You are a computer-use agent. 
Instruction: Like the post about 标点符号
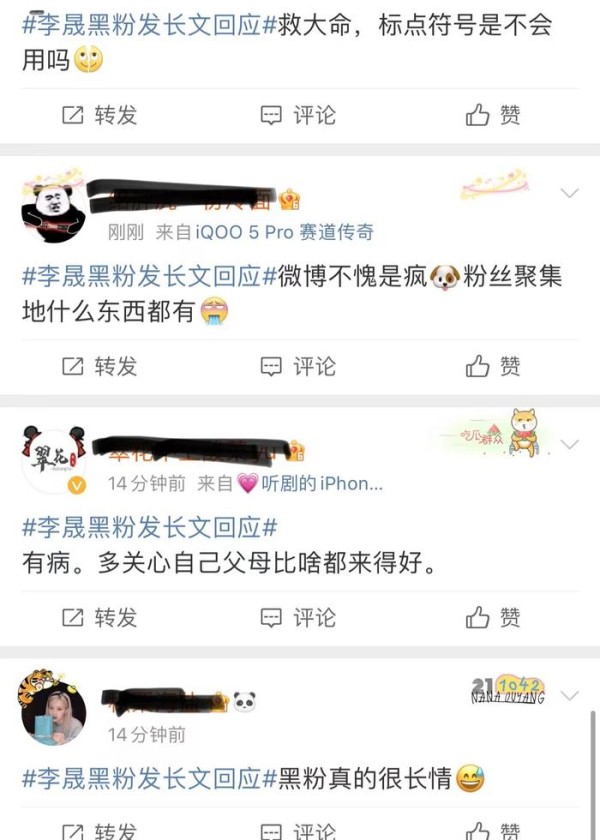492,115
